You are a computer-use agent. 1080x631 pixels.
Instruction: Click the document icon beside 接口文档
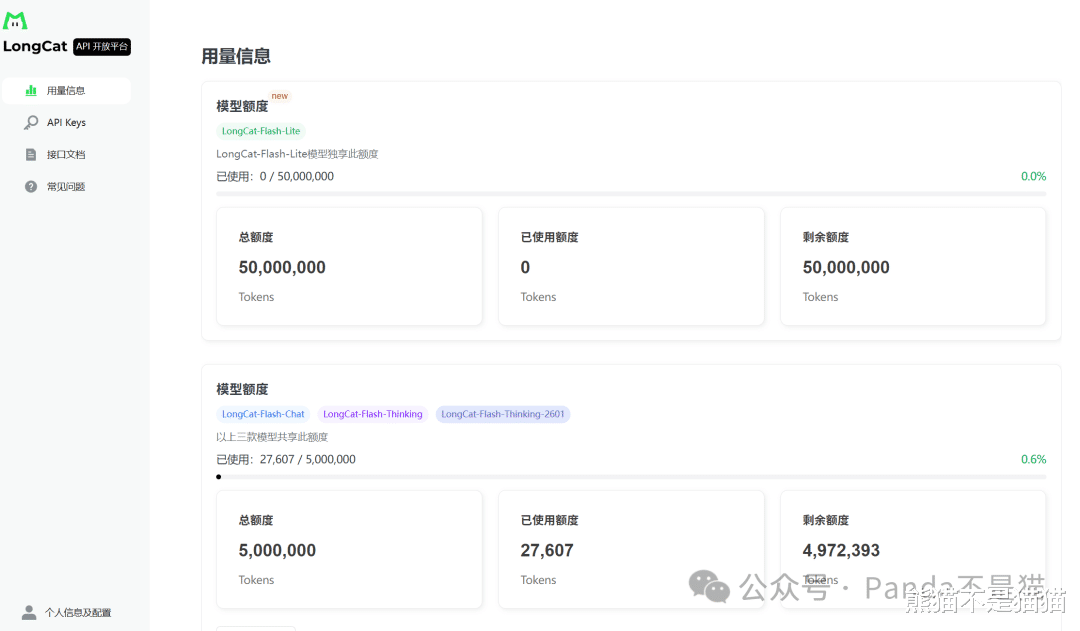pyautogui.click(x=31, y=154)
